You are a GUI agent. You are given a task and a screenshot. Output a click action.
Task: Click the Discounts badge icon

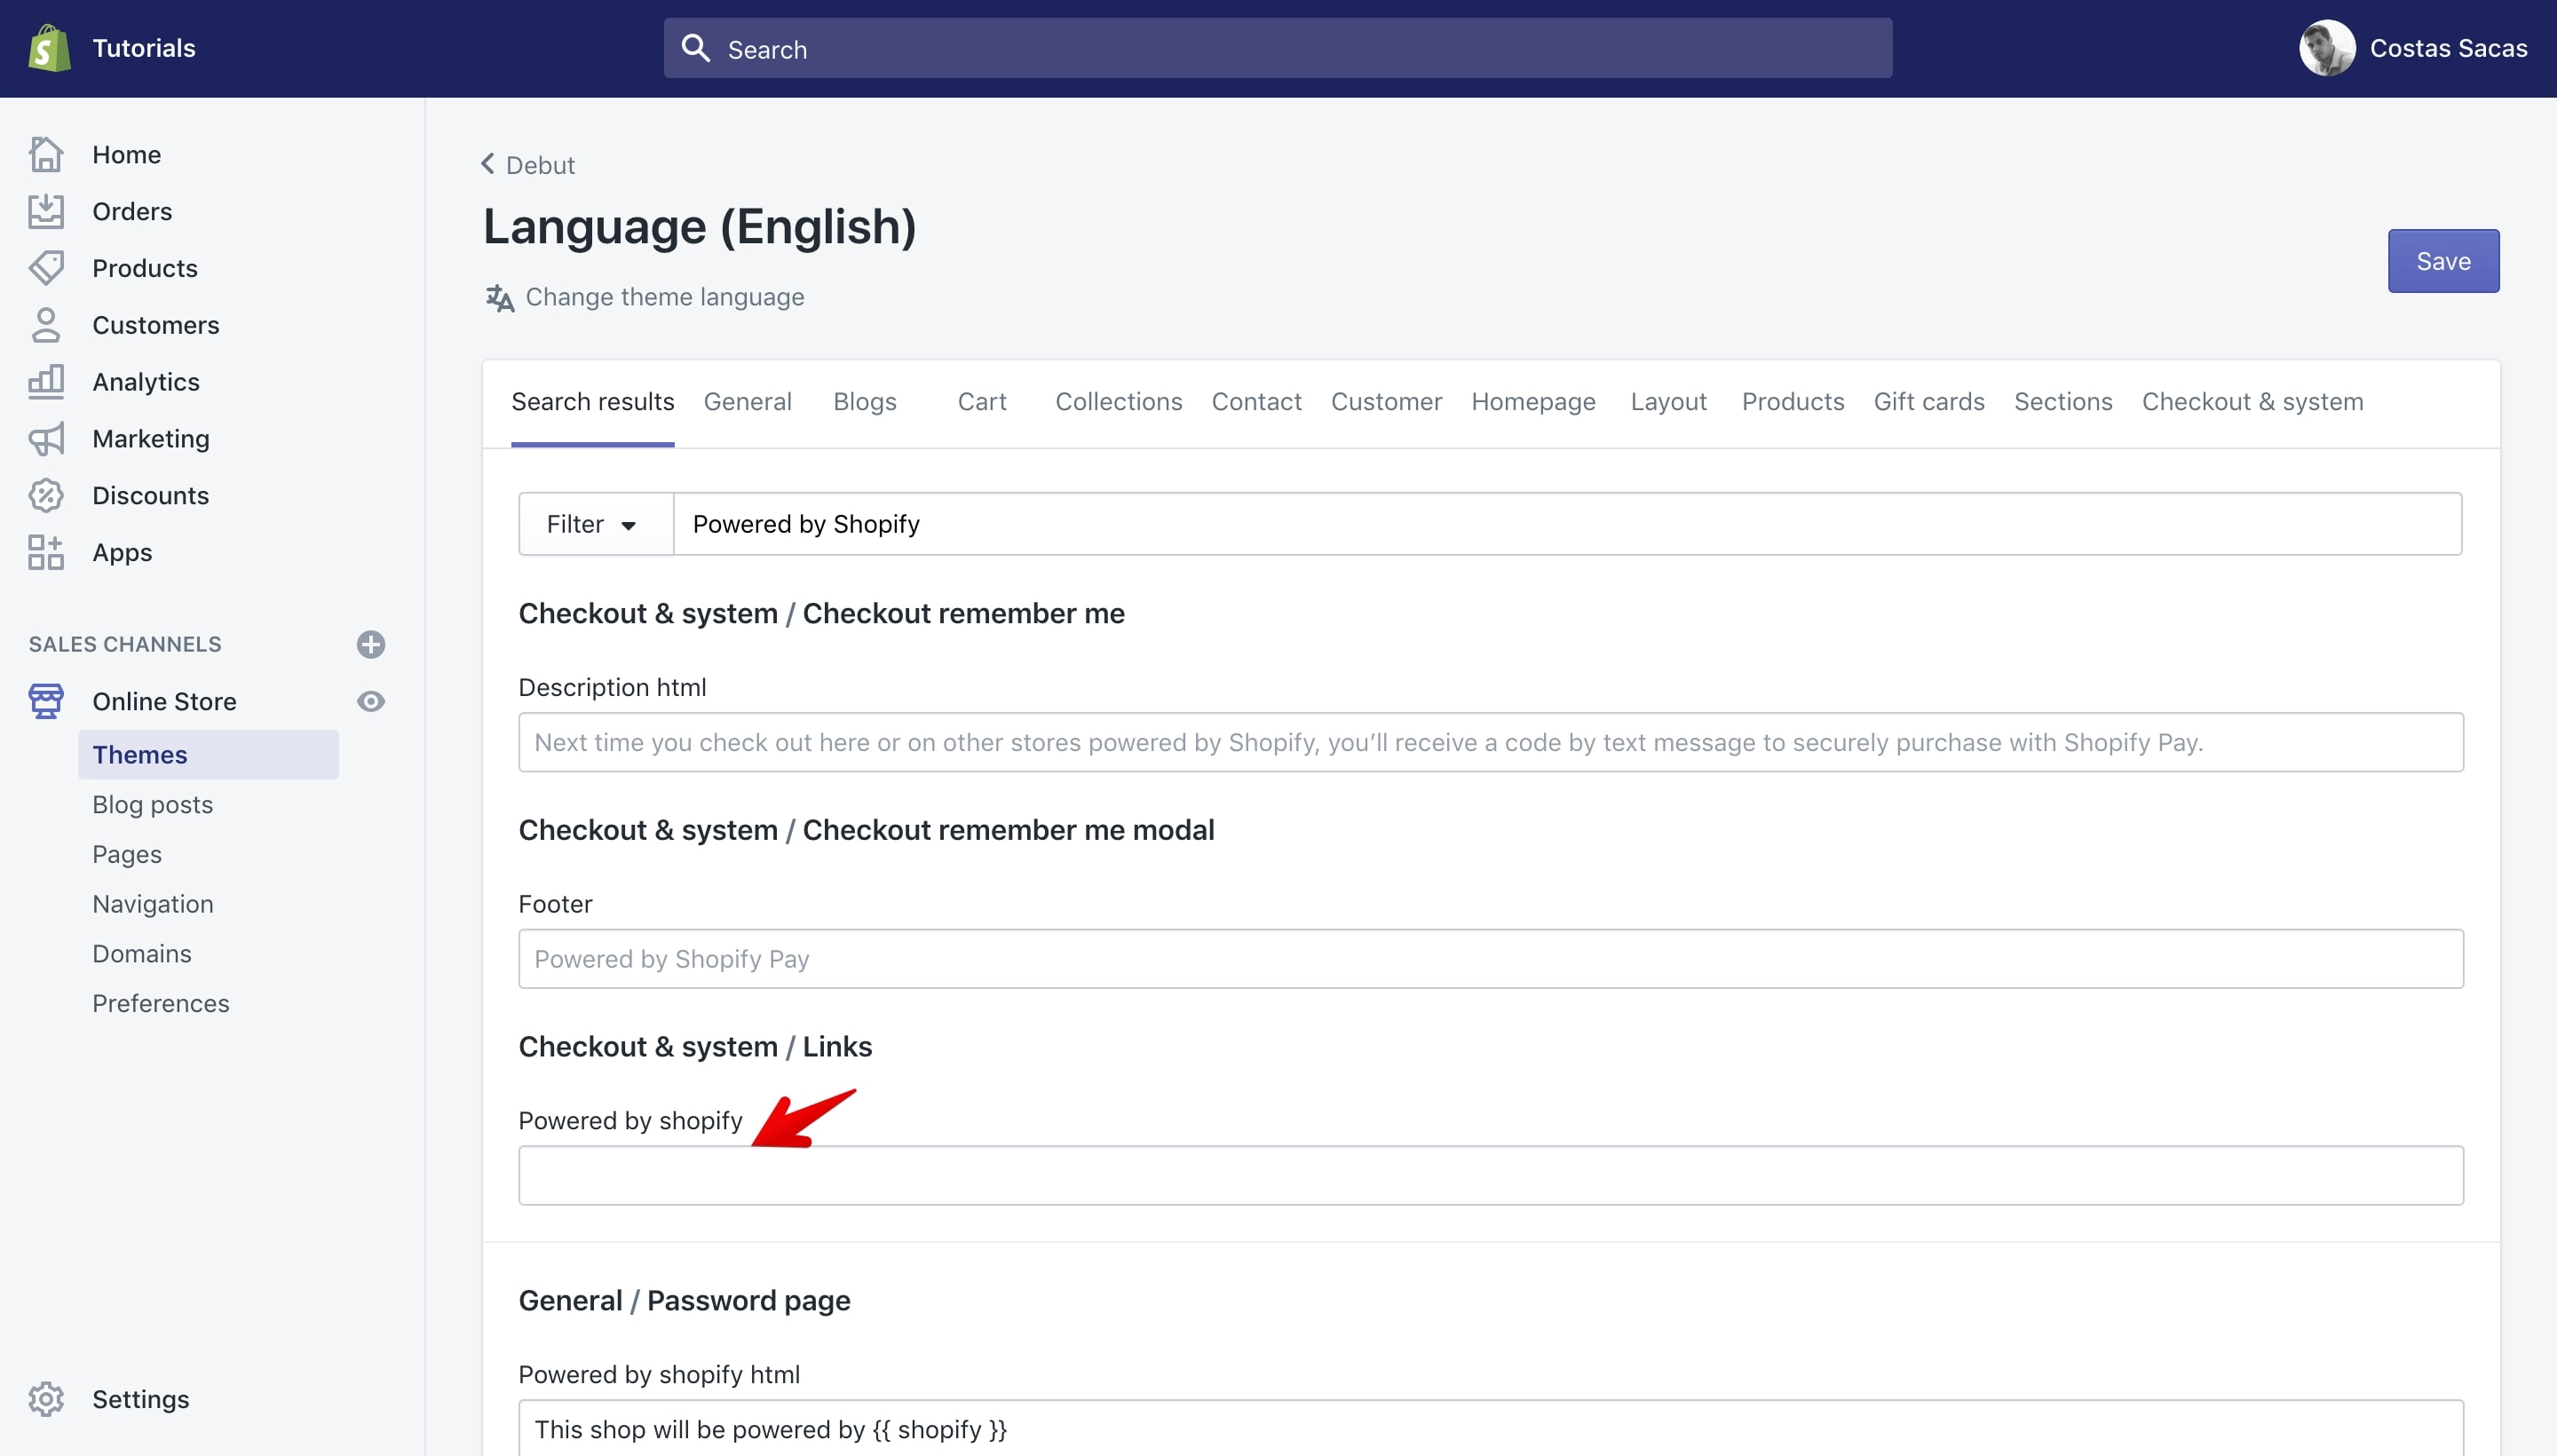pyautogui.click(x=46, y=495)
